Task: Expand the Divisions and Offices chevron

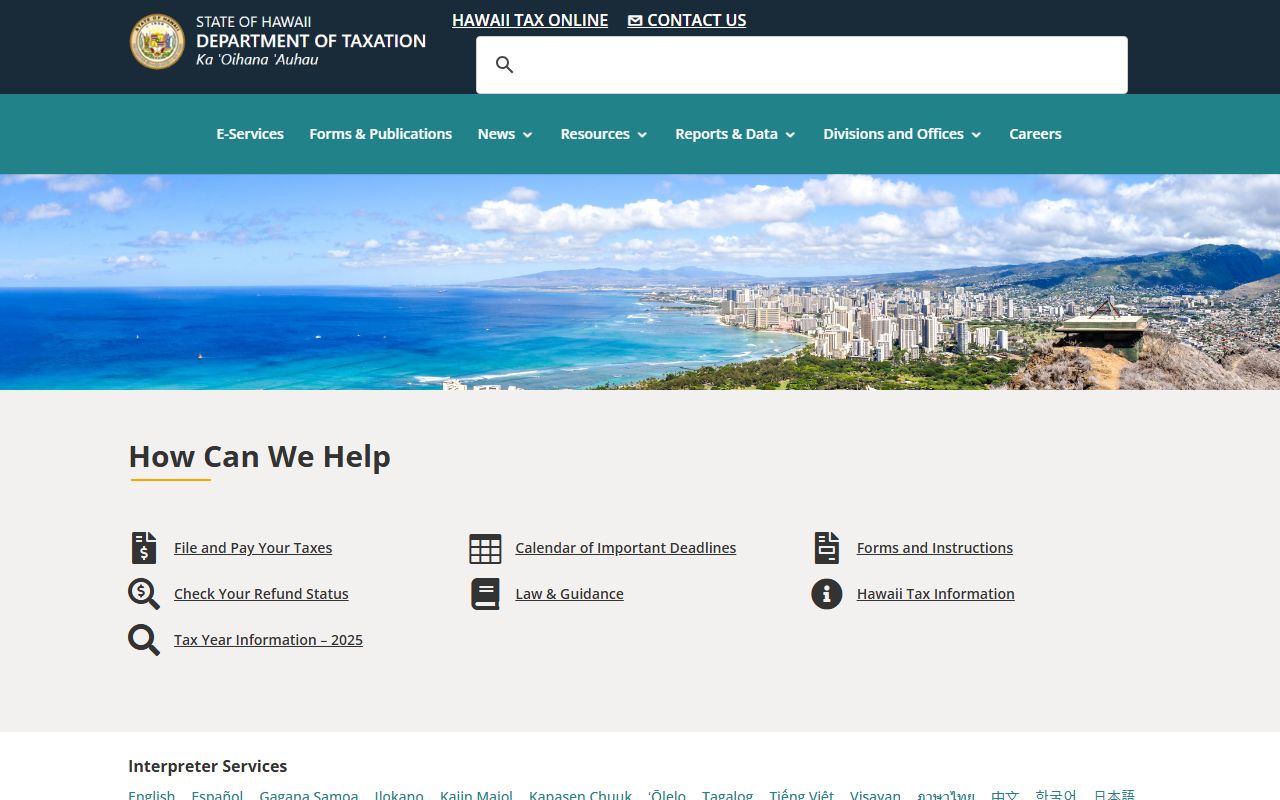Action: click(x=976, y=135)
